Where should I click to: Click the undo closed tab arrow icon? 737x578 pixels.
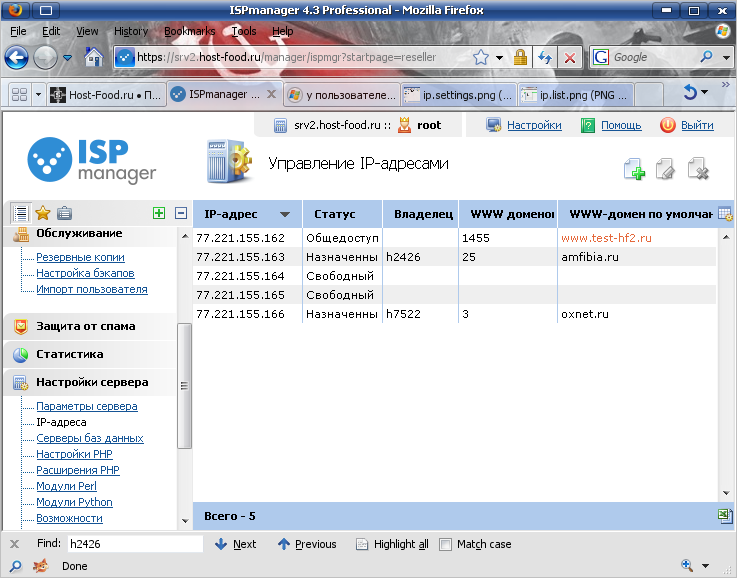tap(690, 92)
